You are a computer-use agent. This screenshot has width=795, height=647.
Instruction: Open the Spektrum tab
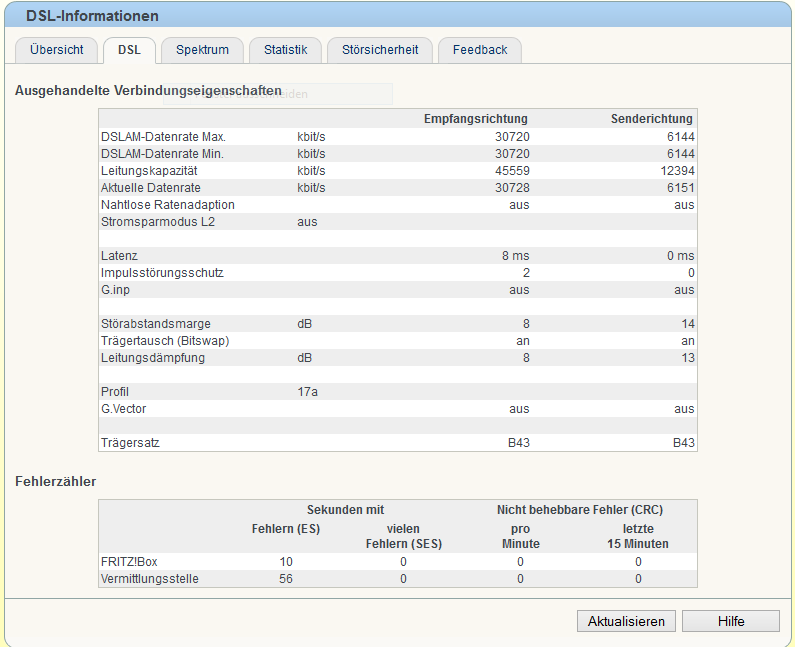pos(202,50)
